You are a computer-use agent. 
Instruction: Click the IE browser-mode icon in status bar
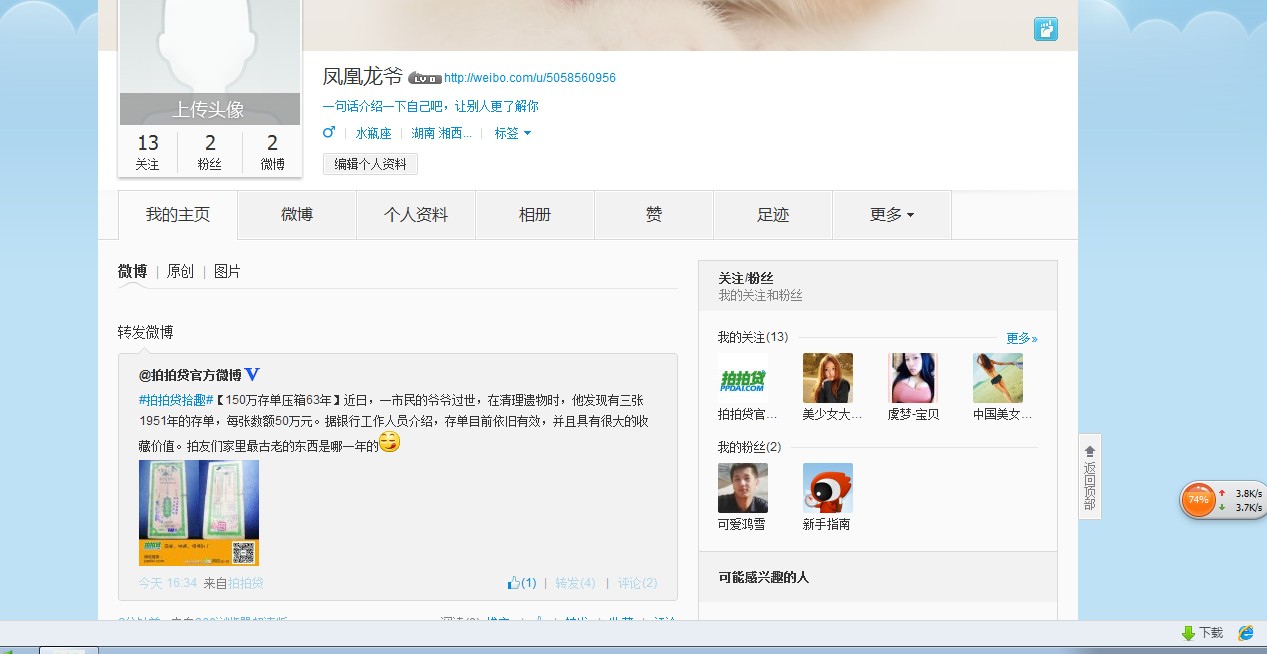(x=1246, y=633)
